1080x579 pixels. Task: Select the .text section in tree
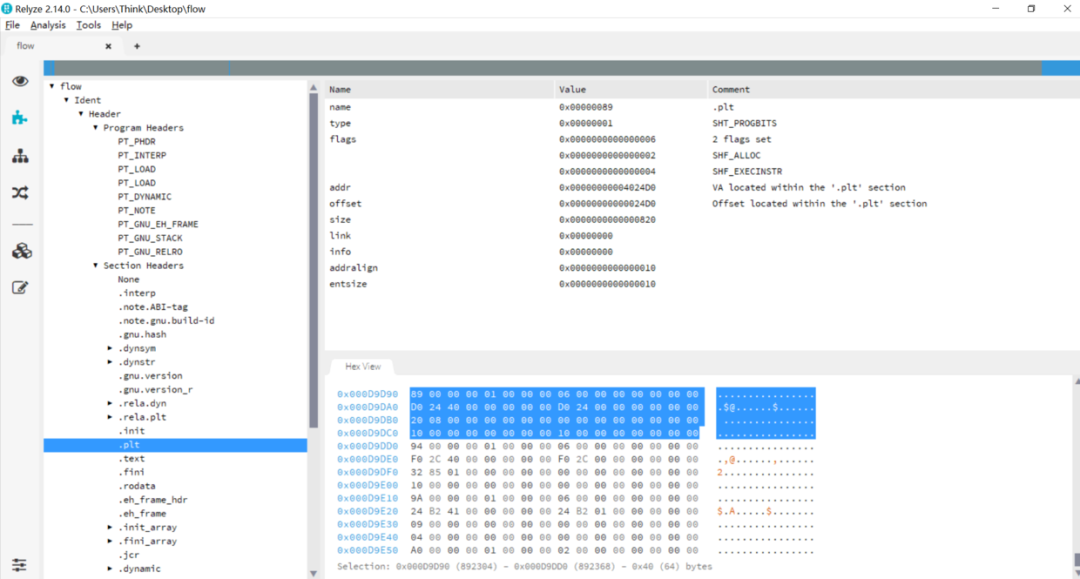click(131, 458)
